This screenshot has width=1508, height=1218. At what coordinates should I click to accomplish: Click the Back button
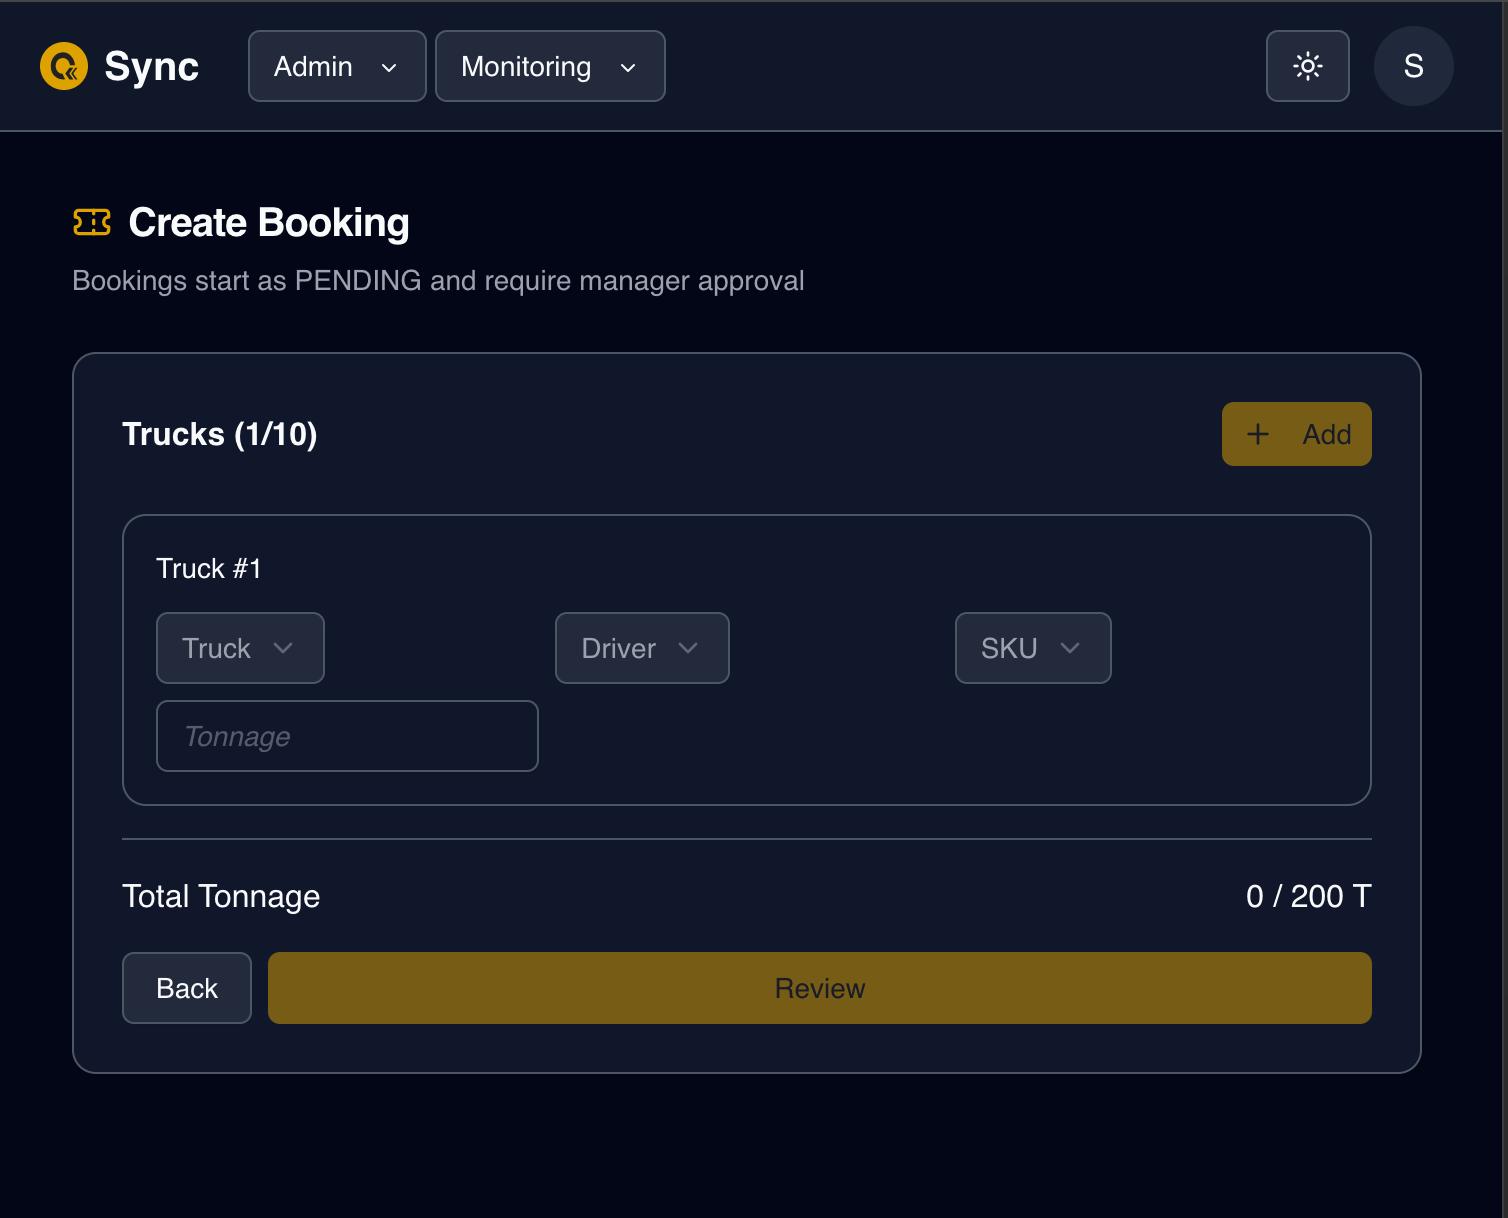(187, 988)
